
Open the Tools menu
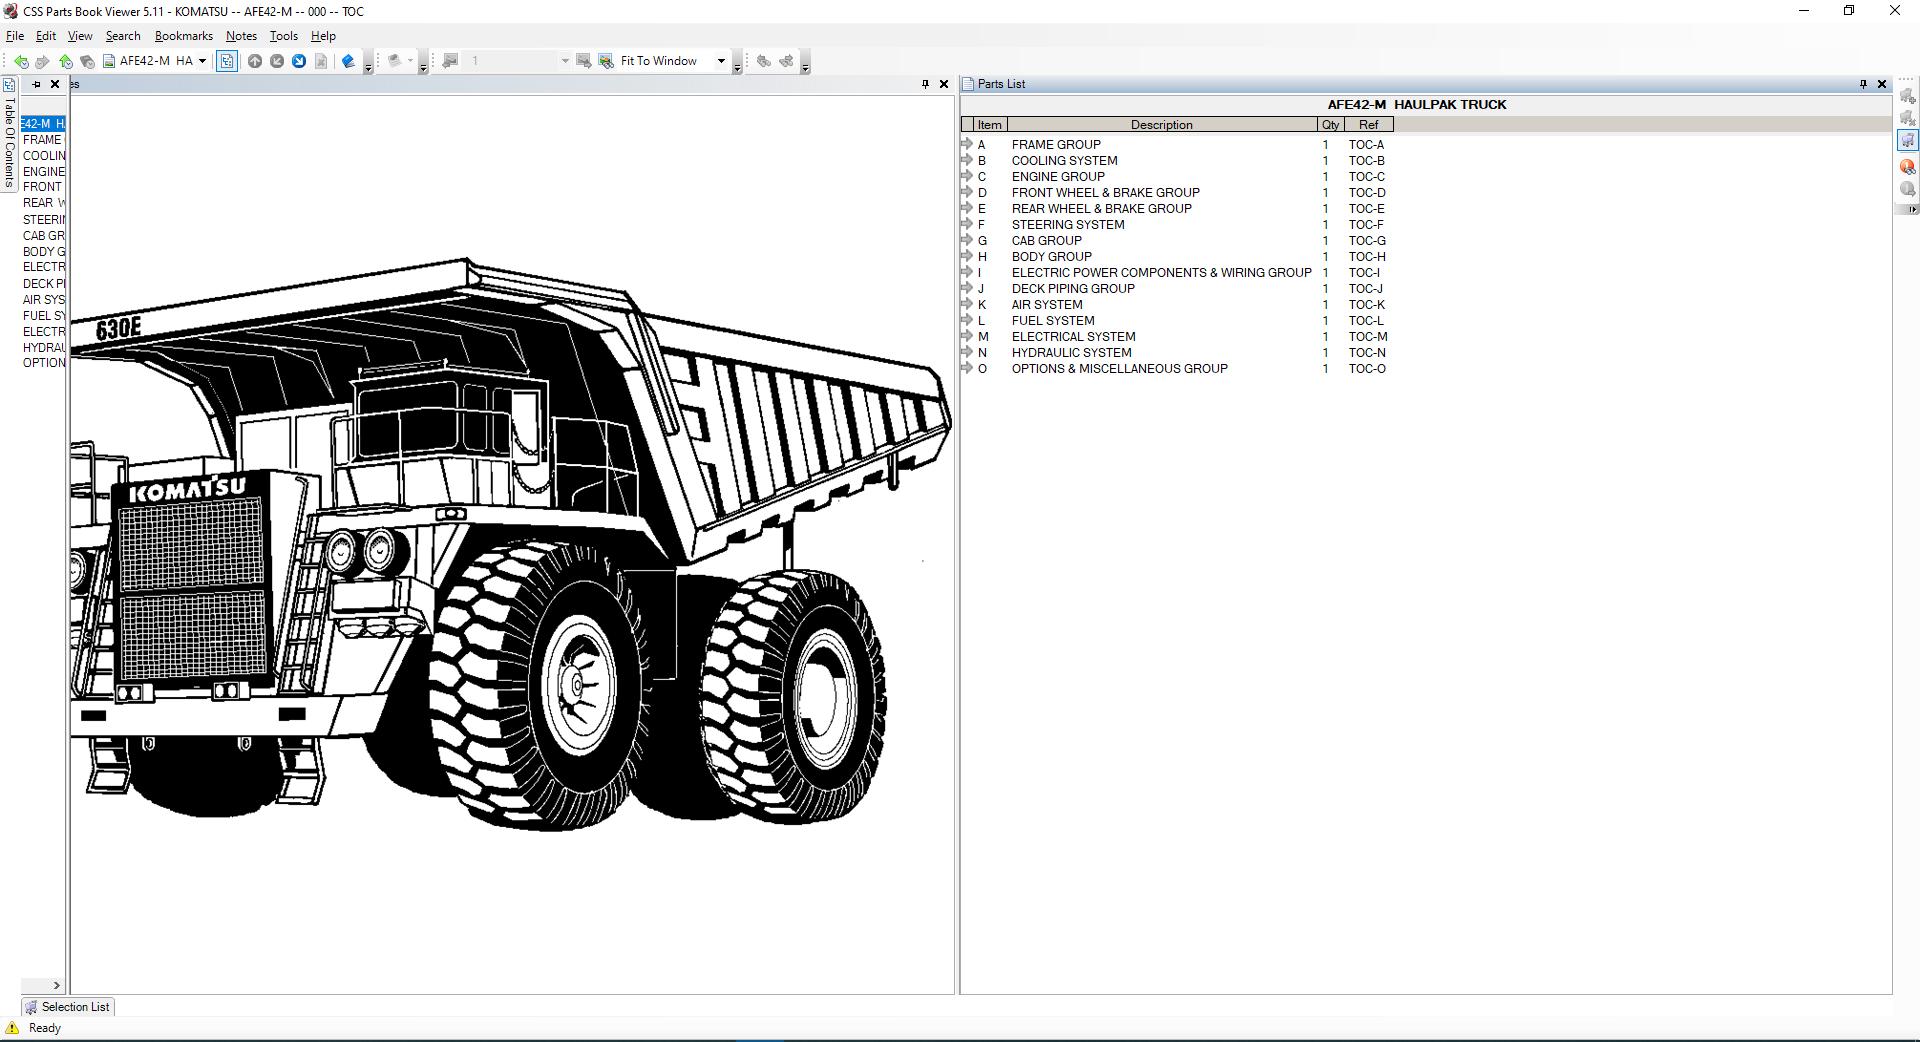pyautogui.click(x=283, y=36)
